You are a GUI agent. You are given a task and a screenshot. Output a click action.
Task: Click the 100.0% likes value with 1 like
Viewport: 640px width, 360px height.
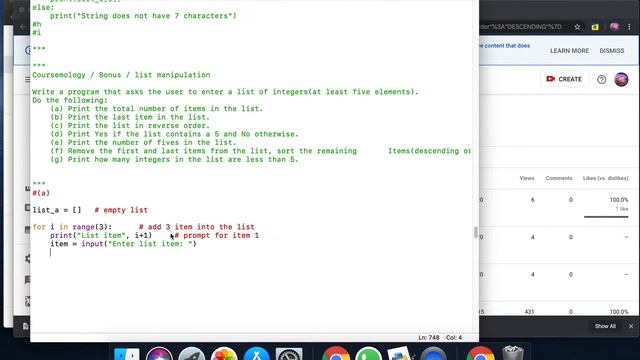[x=619, y=200]
